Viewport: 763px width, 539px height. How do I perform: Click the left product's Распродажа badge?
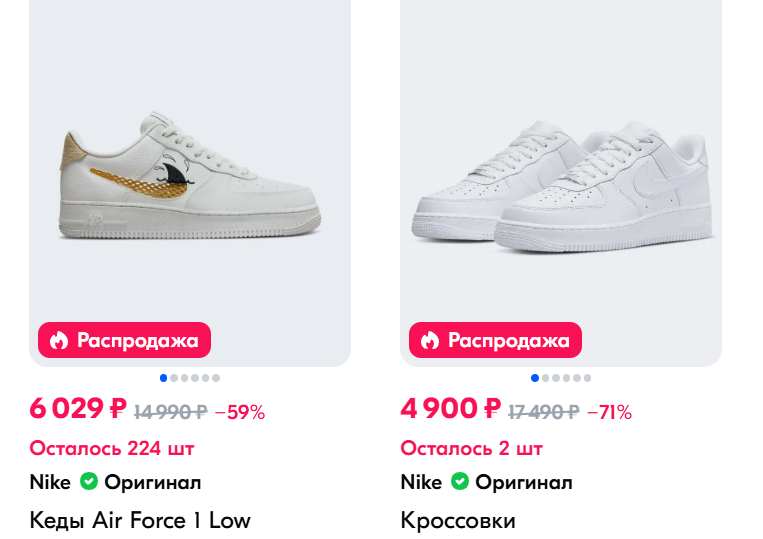(125, 340)
